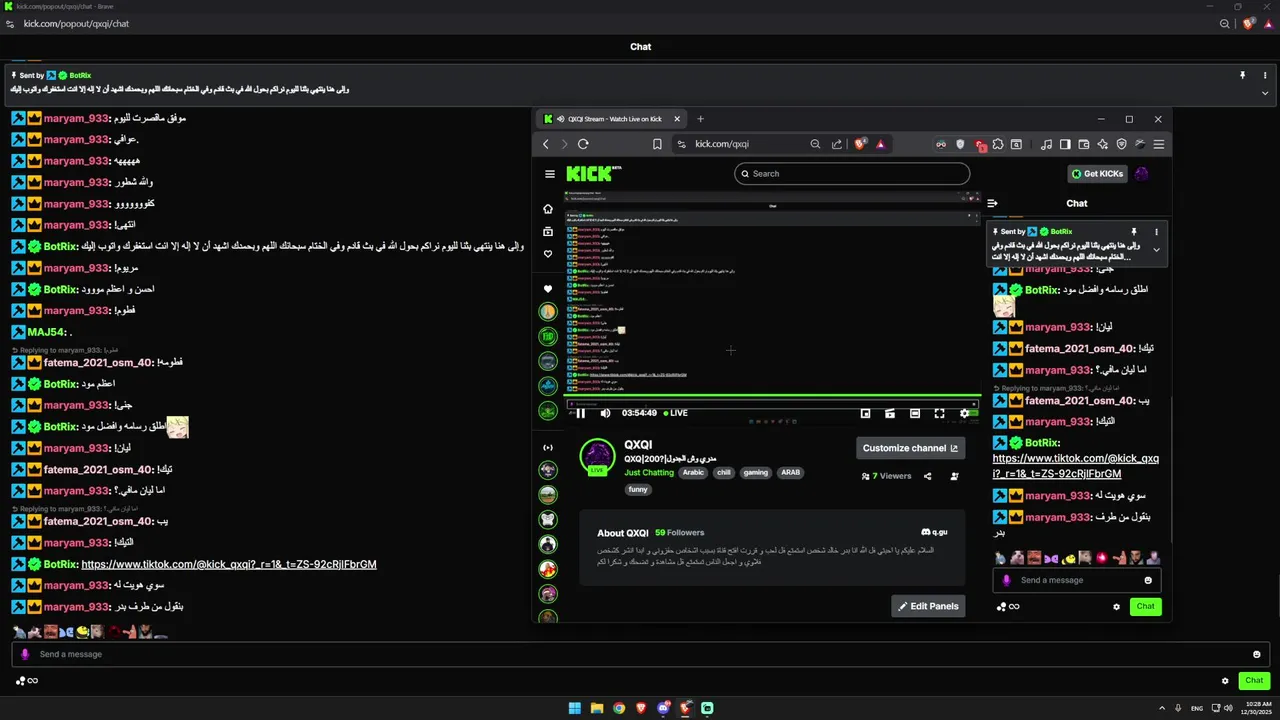The height and width of the screenshot is (720, 1280).
Task: Open video player settings gear
Action: click(964, 413)
